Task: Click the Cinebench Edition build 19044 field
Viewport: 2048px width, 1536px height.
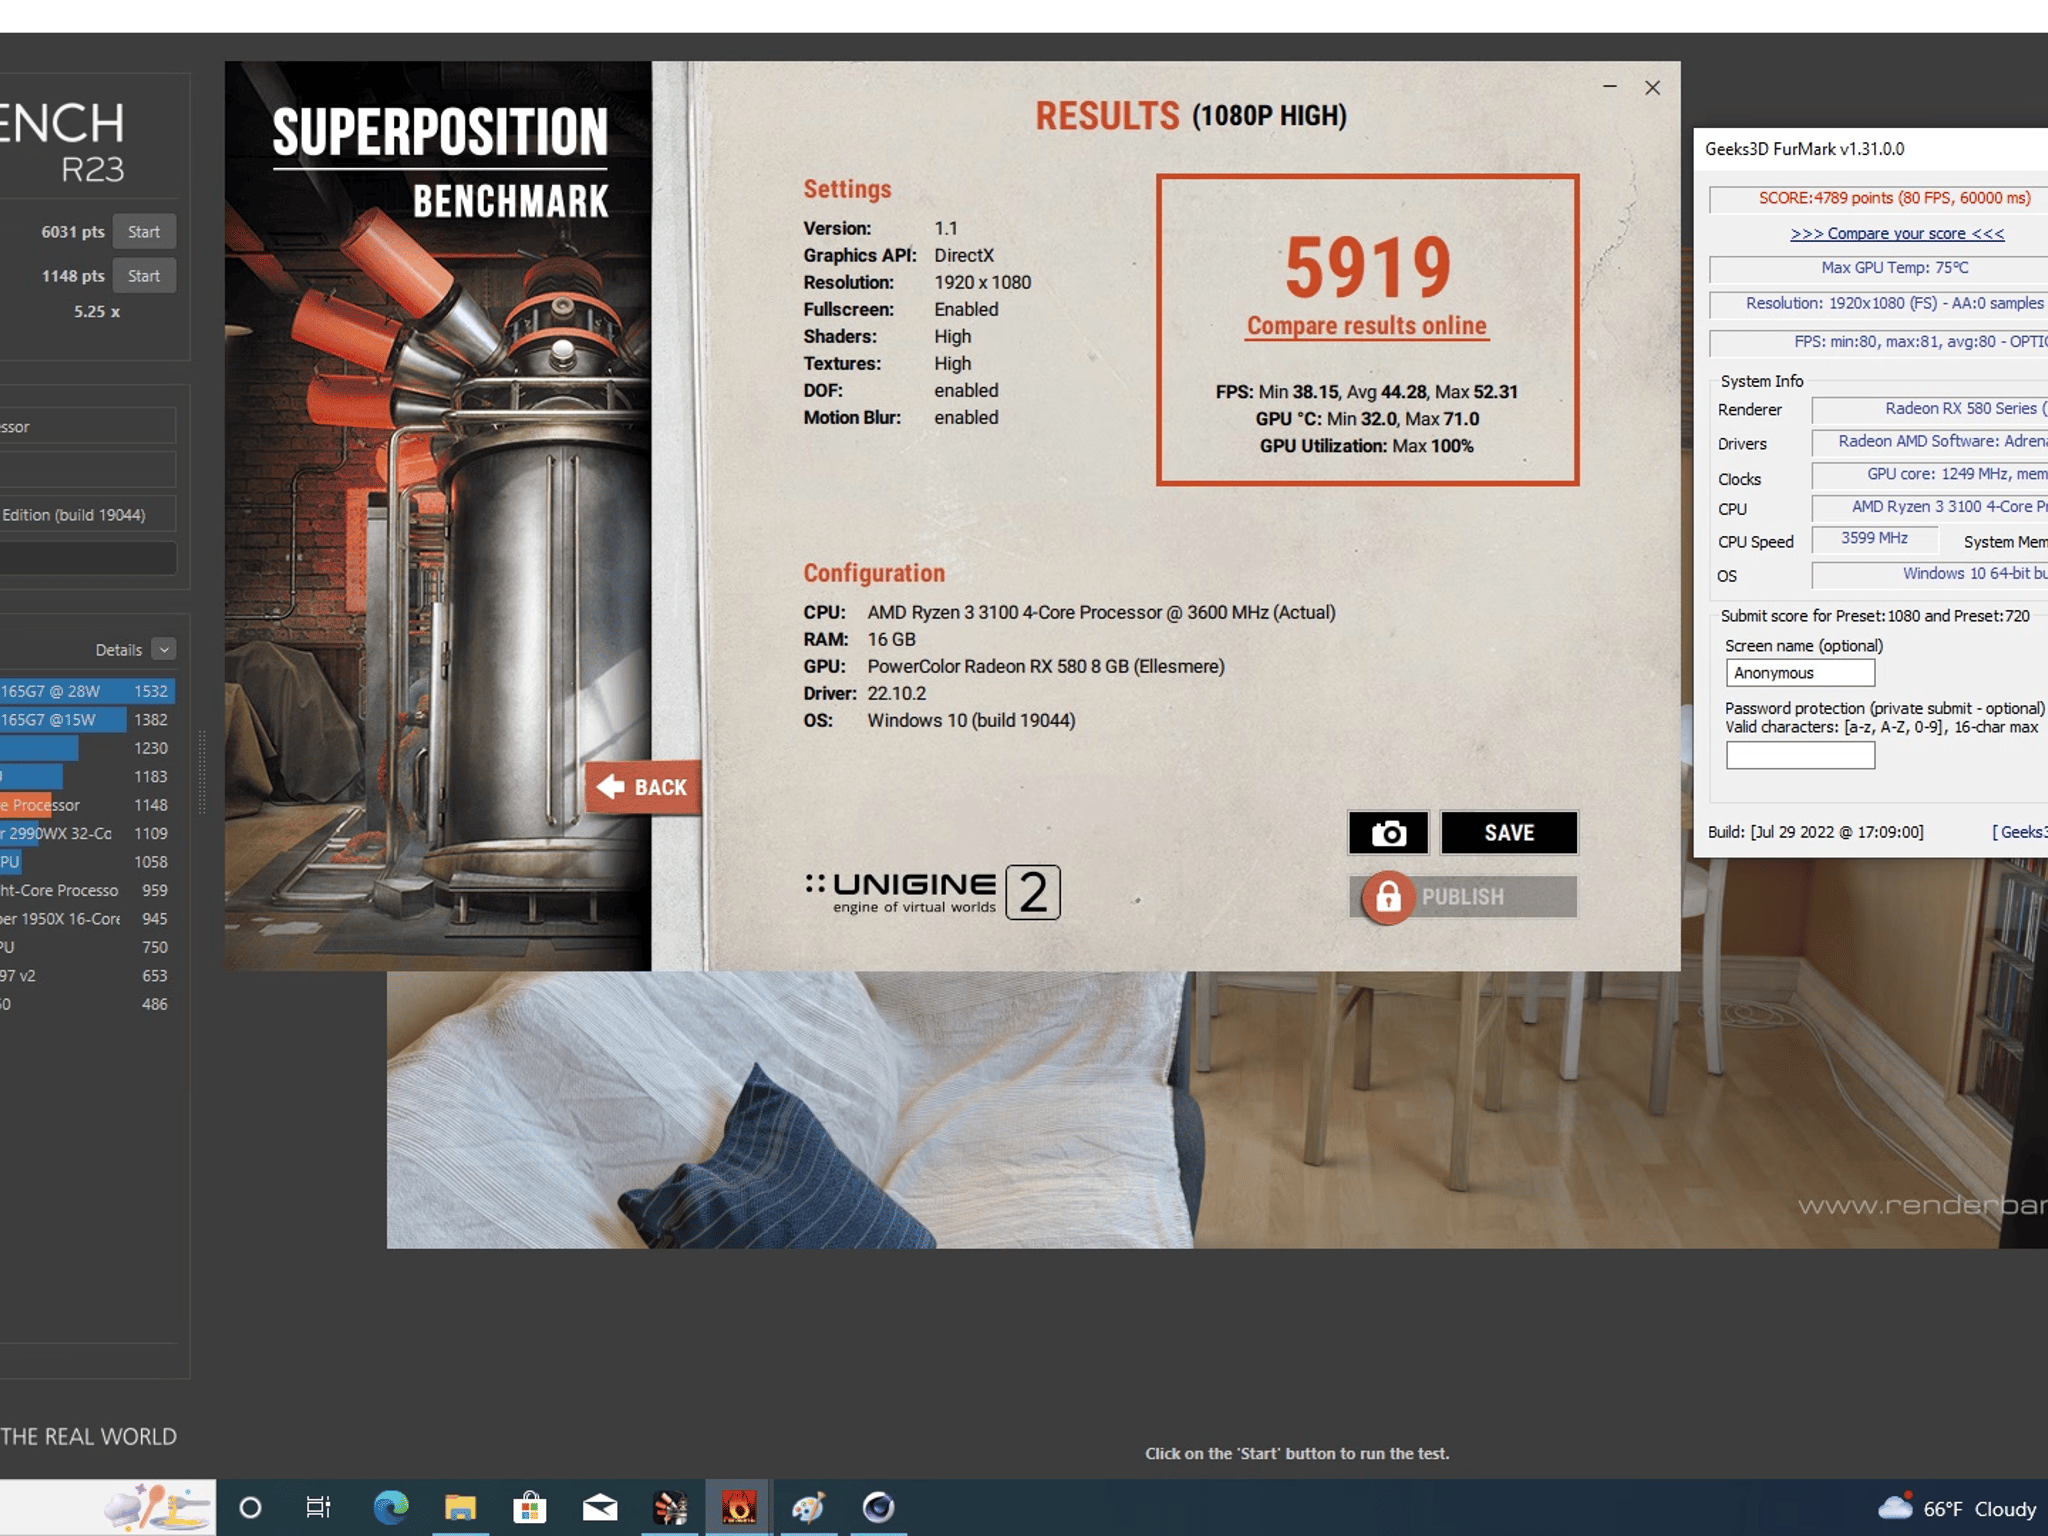Action: coord(88,514)
